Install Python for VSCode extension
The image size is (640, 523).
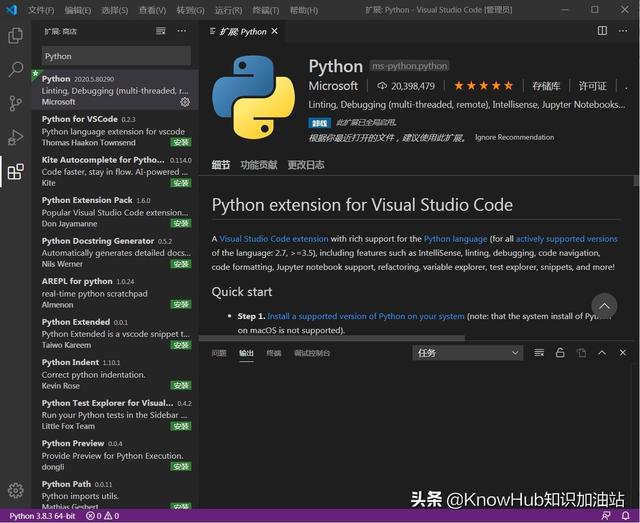pyautogui.click(x=181, y=142)
